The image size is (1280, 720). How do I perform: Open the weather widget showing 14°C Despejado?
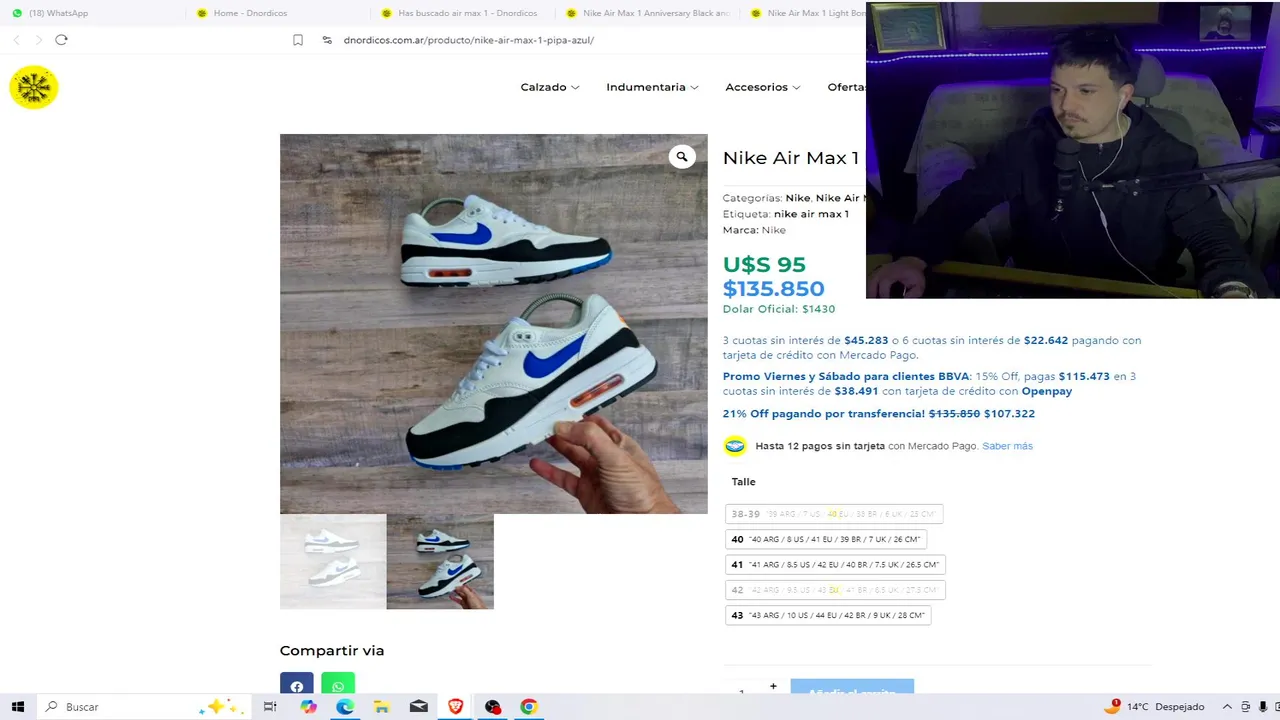[x=1155, y=707]
